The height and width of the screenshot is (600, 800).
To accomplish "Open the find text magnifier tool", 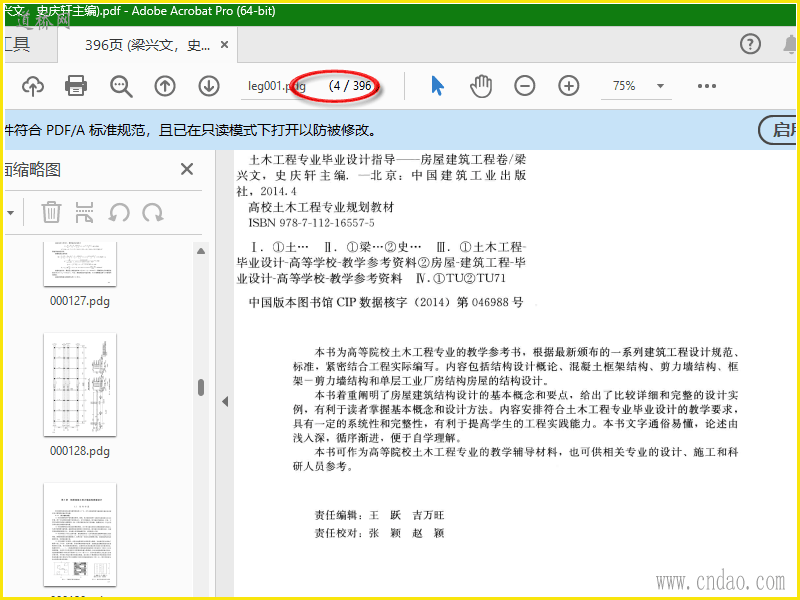I will [121, 86].
